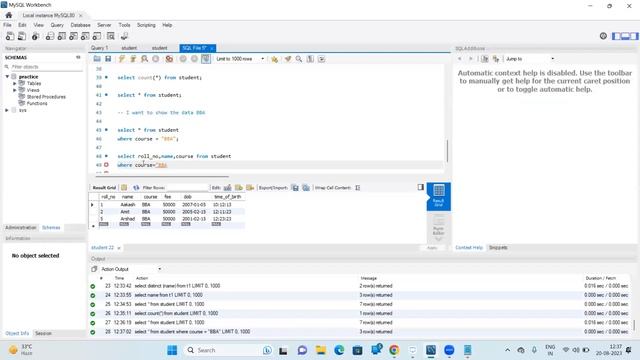Select Functions in the schema tree

[37, 103]
